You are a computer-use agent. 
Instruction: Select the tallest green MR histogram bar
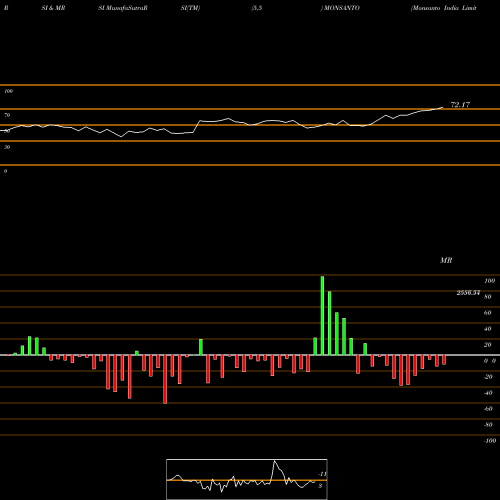(322, 316)
